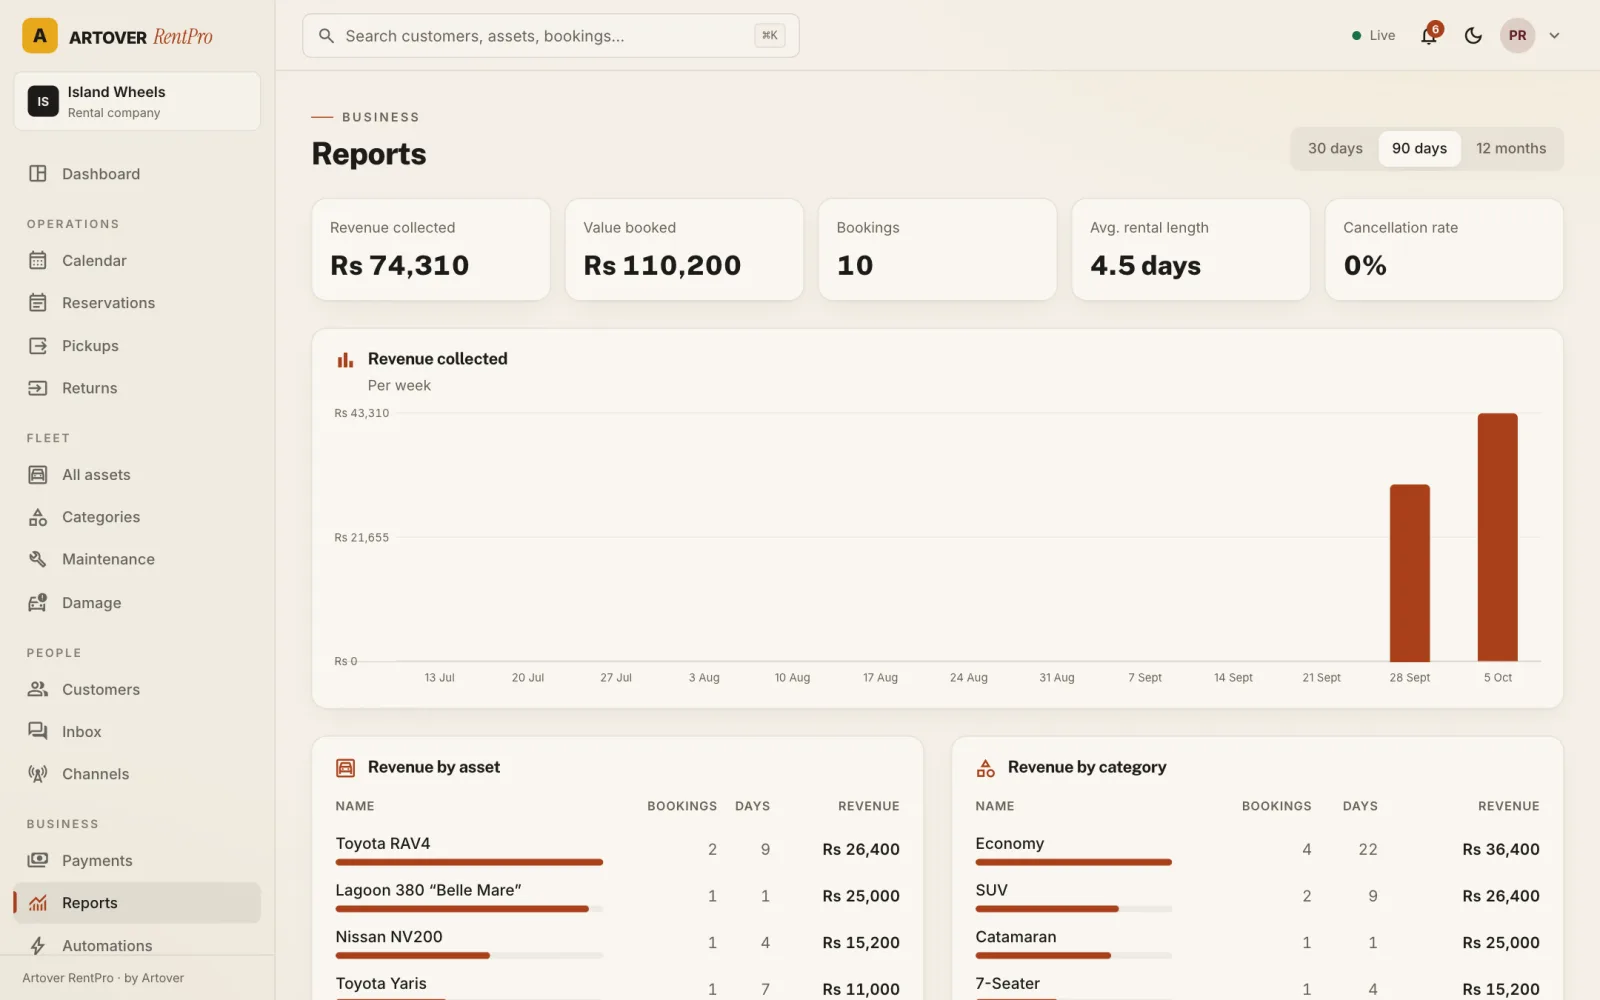
Task: Open the Dashboard page icon
Action: (x=38, y=173)
